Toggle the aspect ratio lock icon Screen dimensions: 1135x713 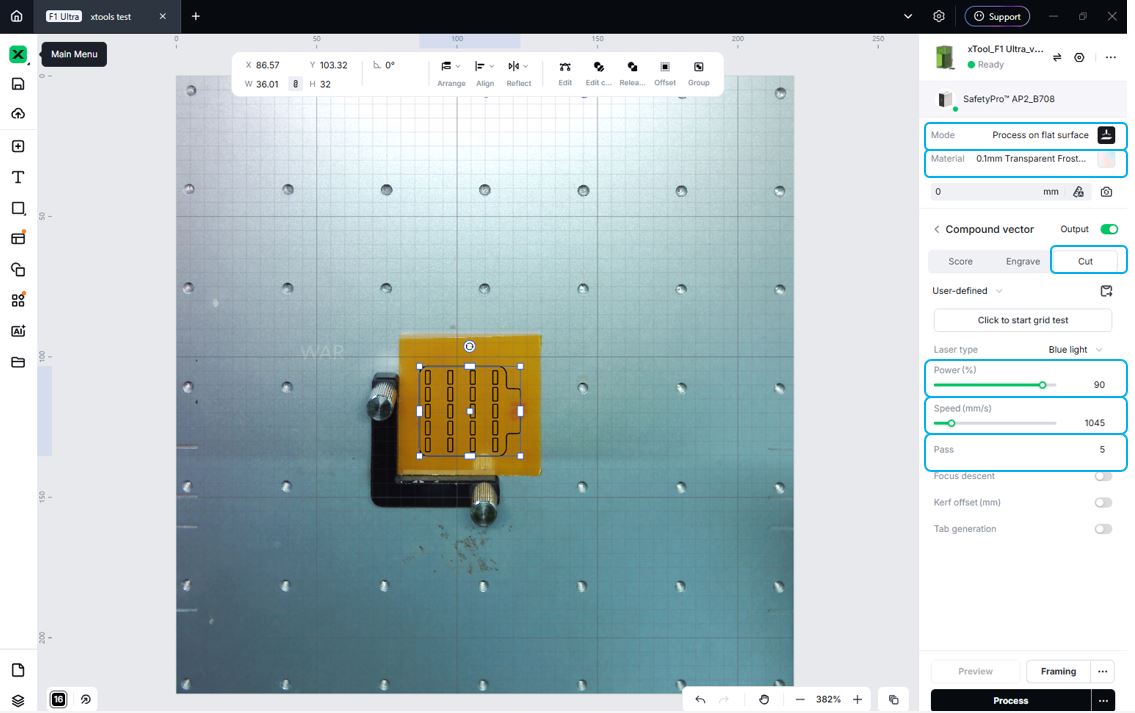coord(295,84)
